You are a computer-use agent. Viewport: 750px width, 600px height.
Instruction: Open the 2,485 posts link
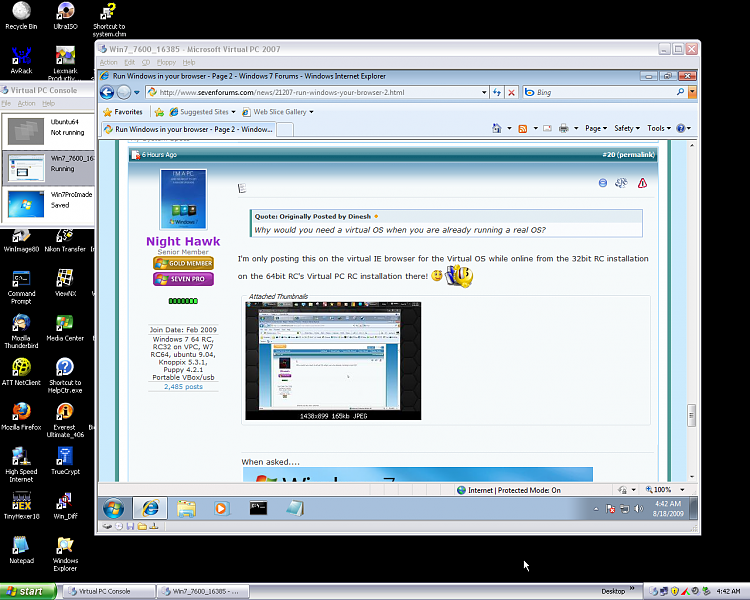click(183, 387)
